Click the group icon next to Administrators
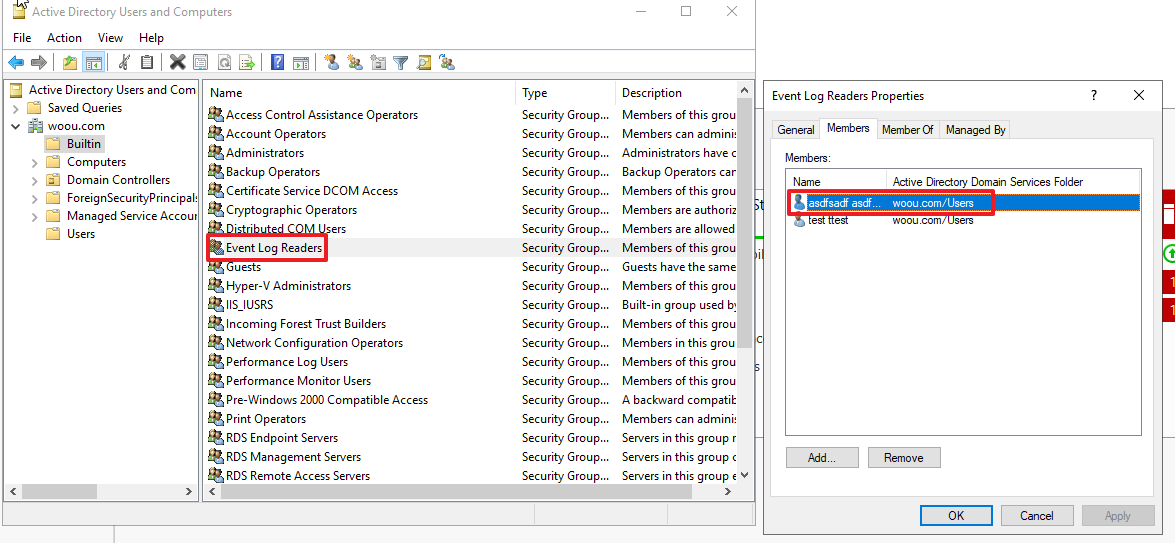The width and height of the screenshot is (1175, 543). (216, 153)
